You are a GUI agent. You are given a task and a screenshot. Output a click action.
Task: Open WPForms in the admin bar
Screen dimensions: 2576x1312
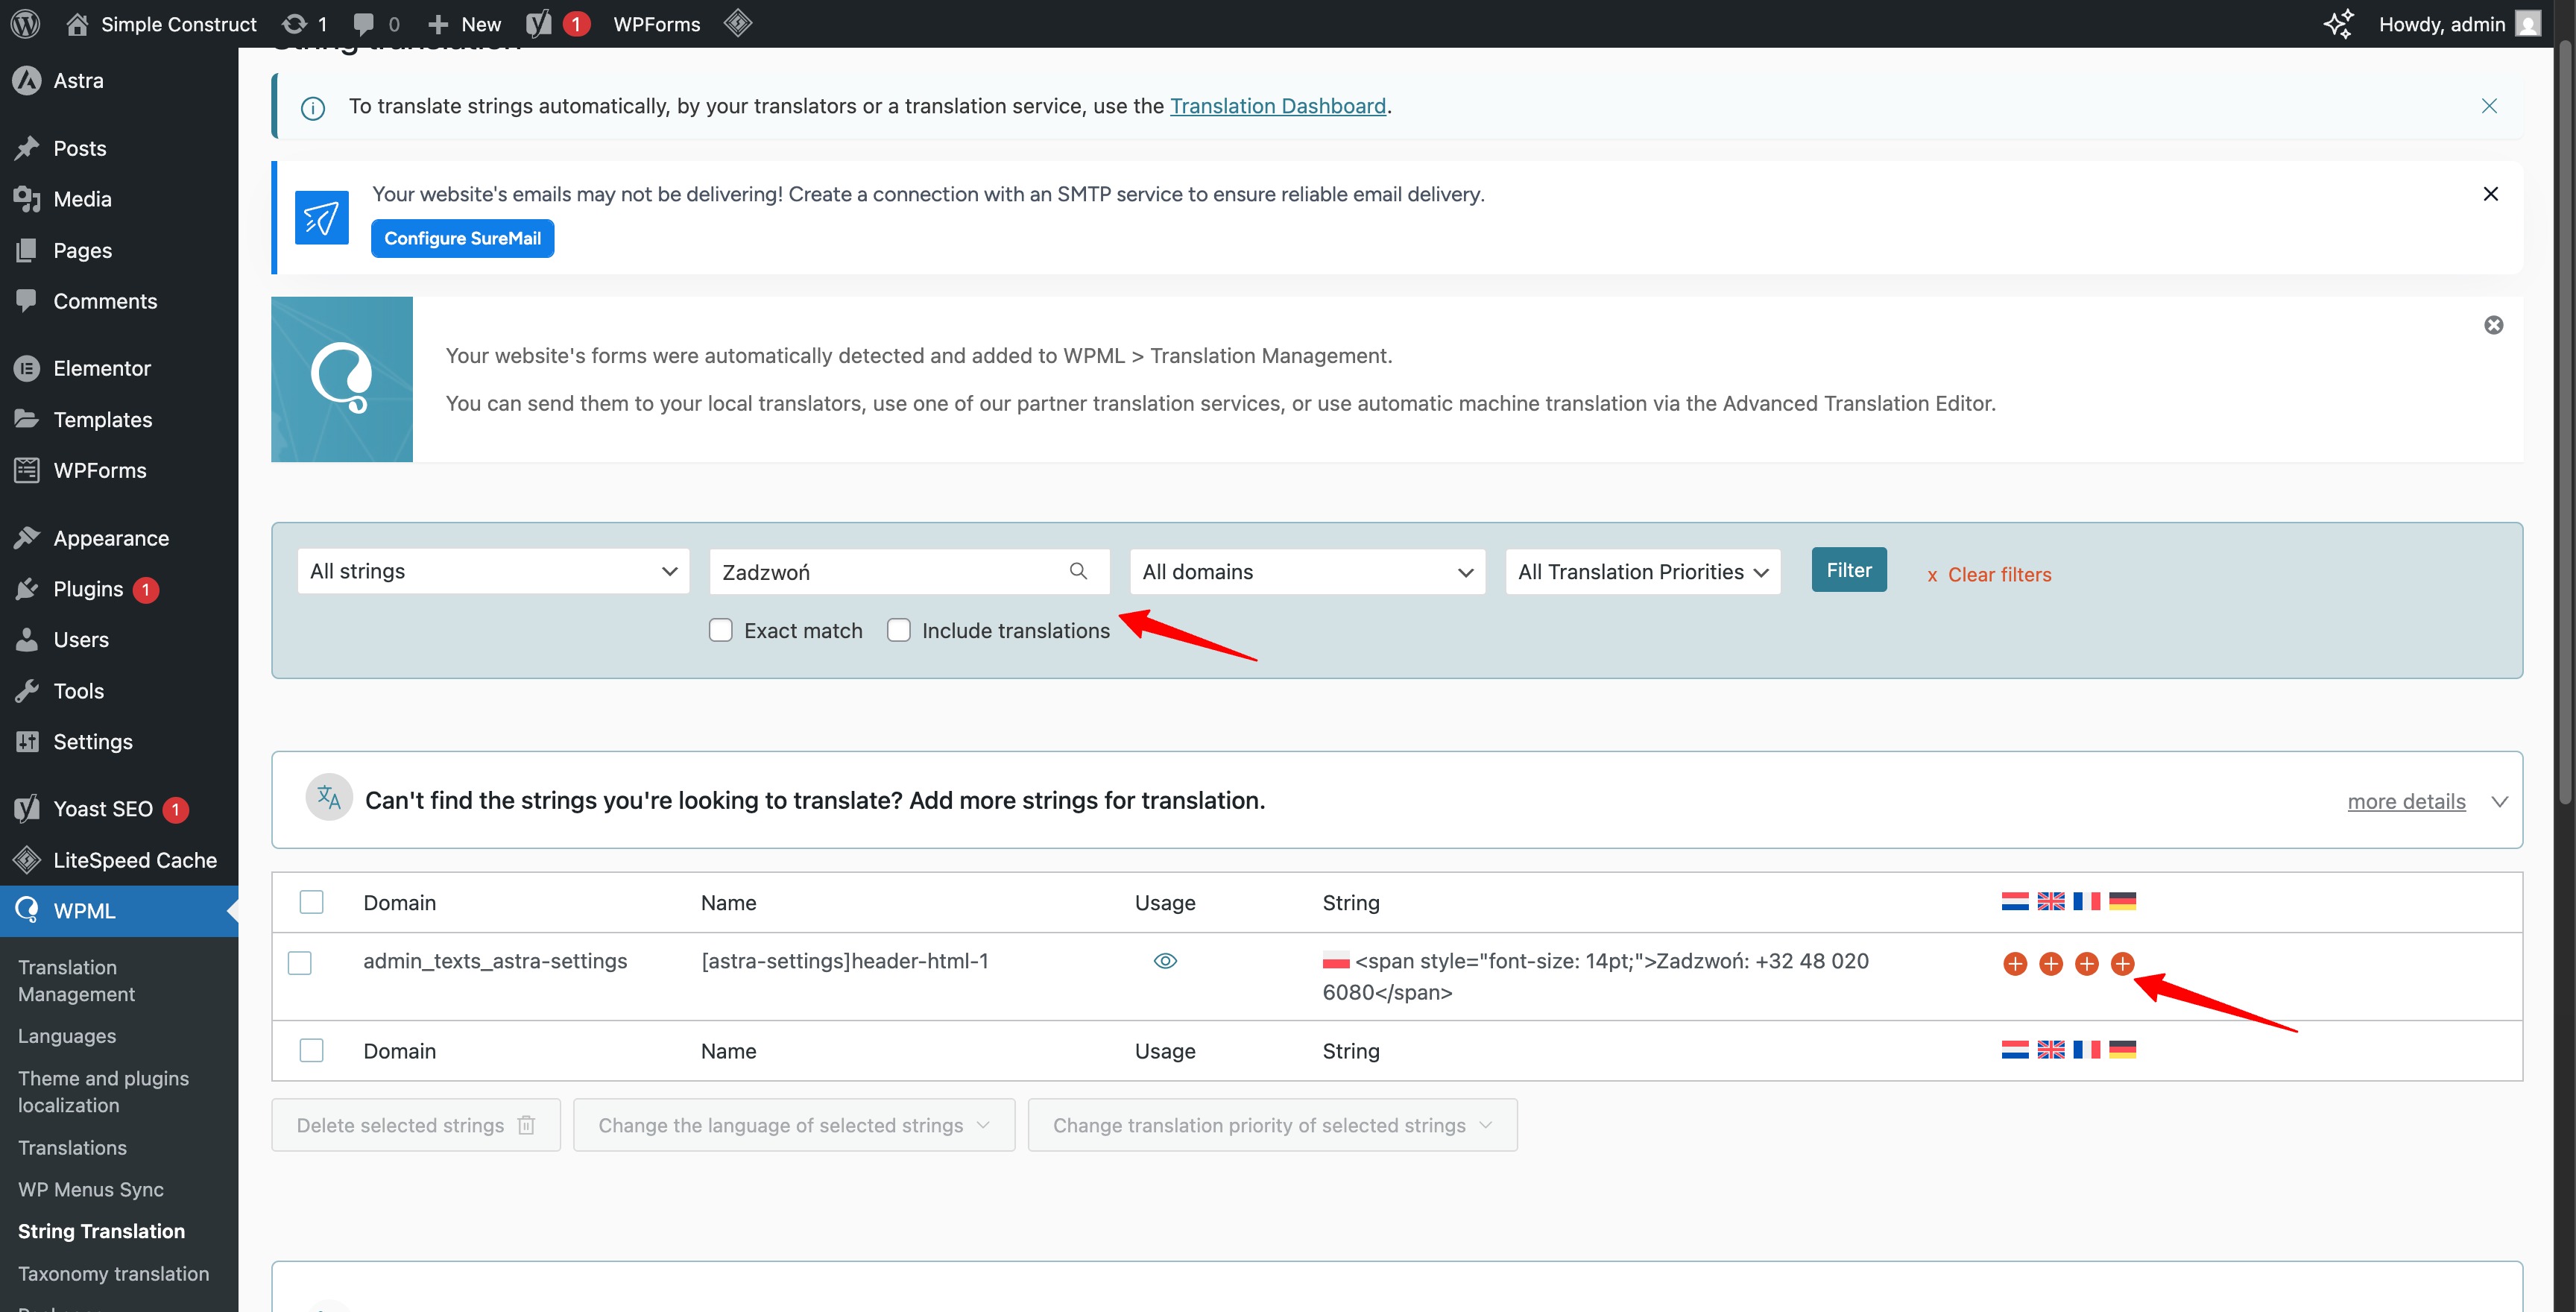(x=657, y=24)
